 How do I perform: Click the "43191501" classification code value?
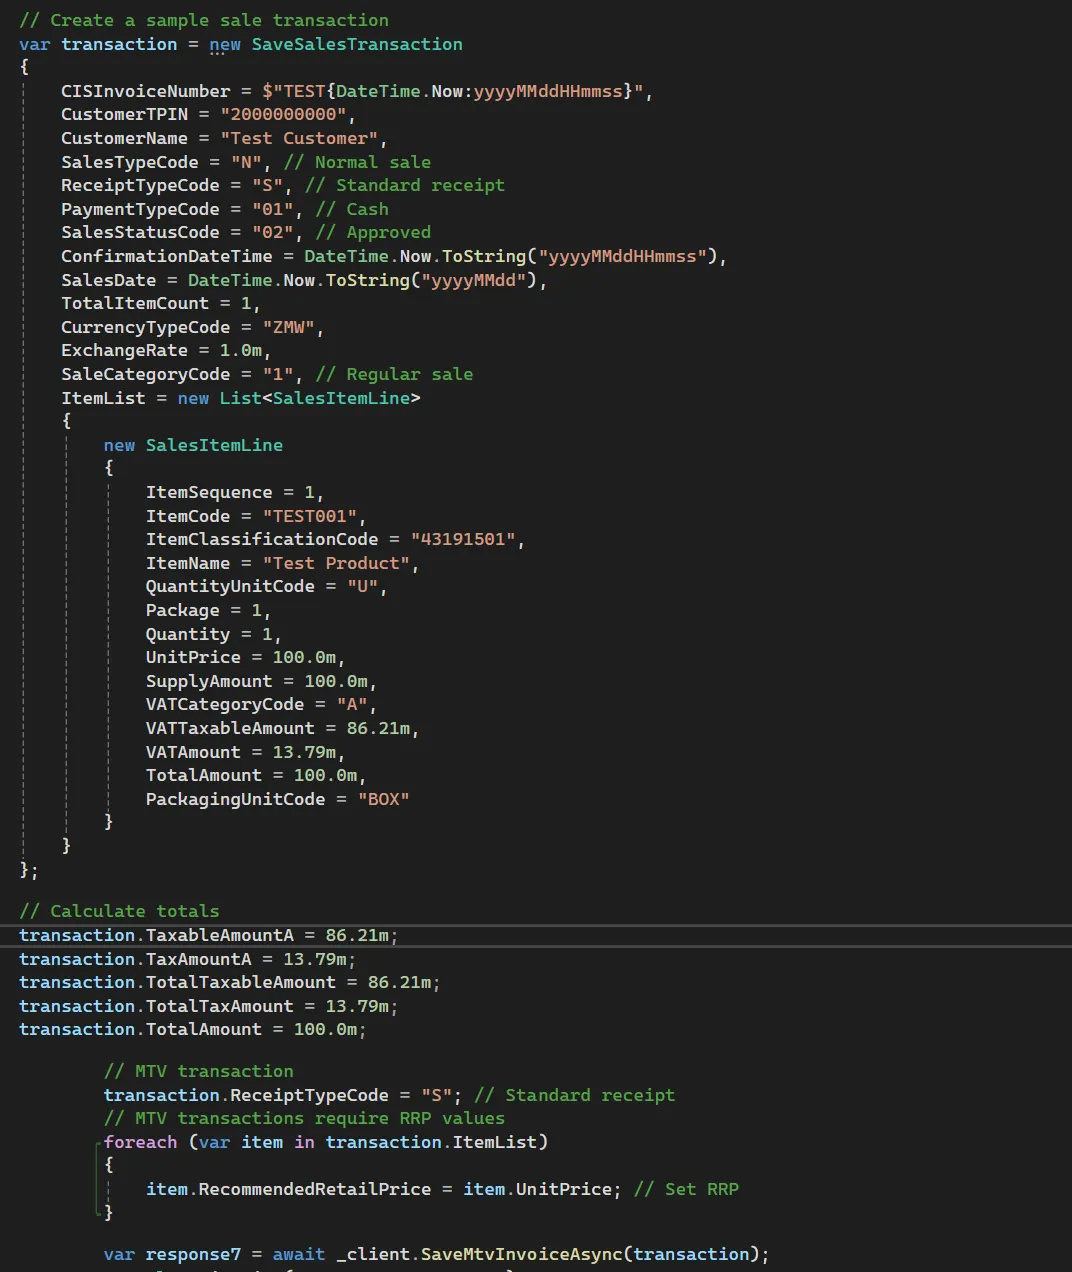[463, 539]
